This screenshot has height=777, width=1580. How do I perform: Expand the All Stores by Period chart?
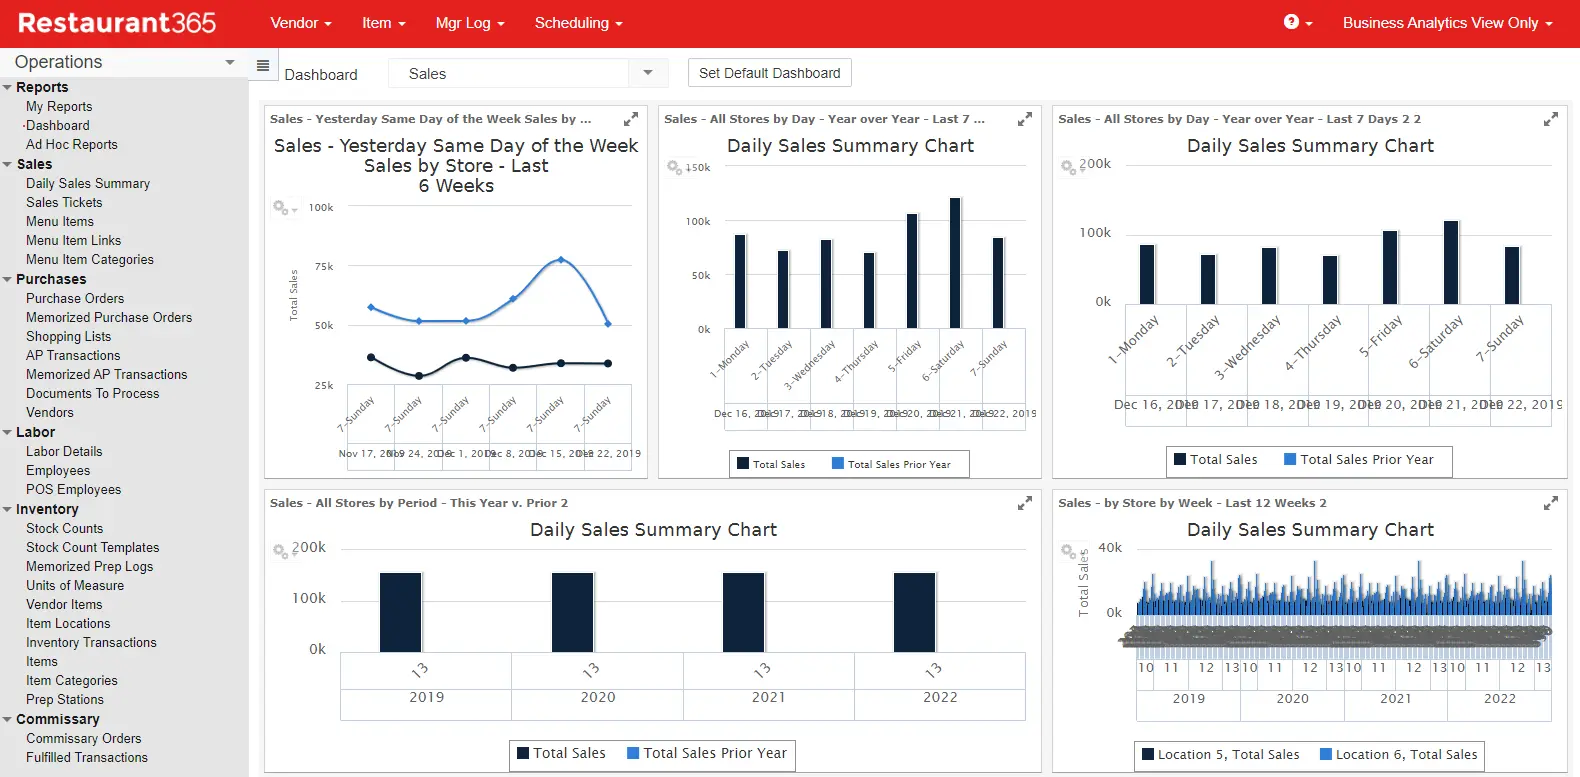click(1025, 503)
